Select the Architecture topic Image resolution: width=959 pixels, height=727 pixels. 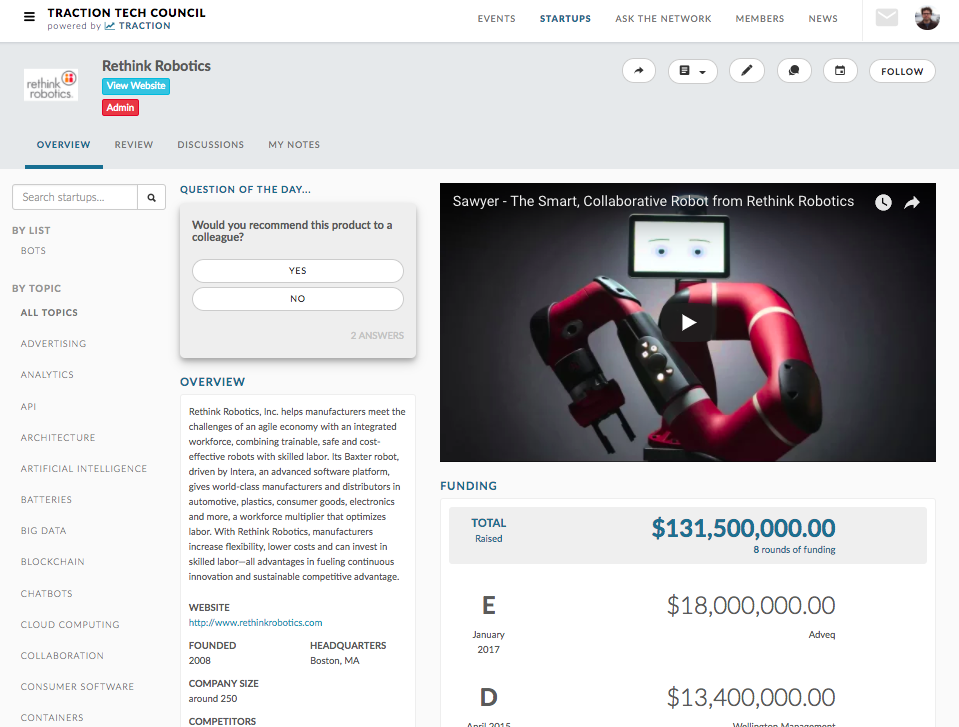click(x=58, y=438)
